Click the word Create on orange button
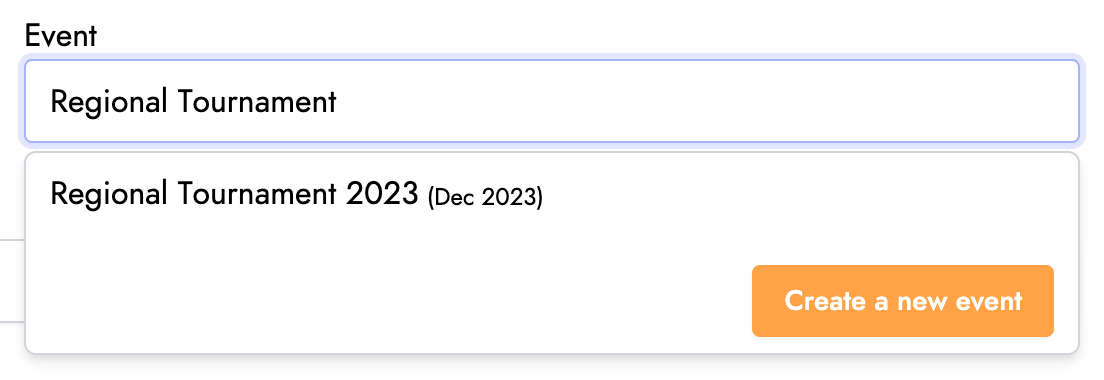1104x380 pixels. click(x=825, y=301)
